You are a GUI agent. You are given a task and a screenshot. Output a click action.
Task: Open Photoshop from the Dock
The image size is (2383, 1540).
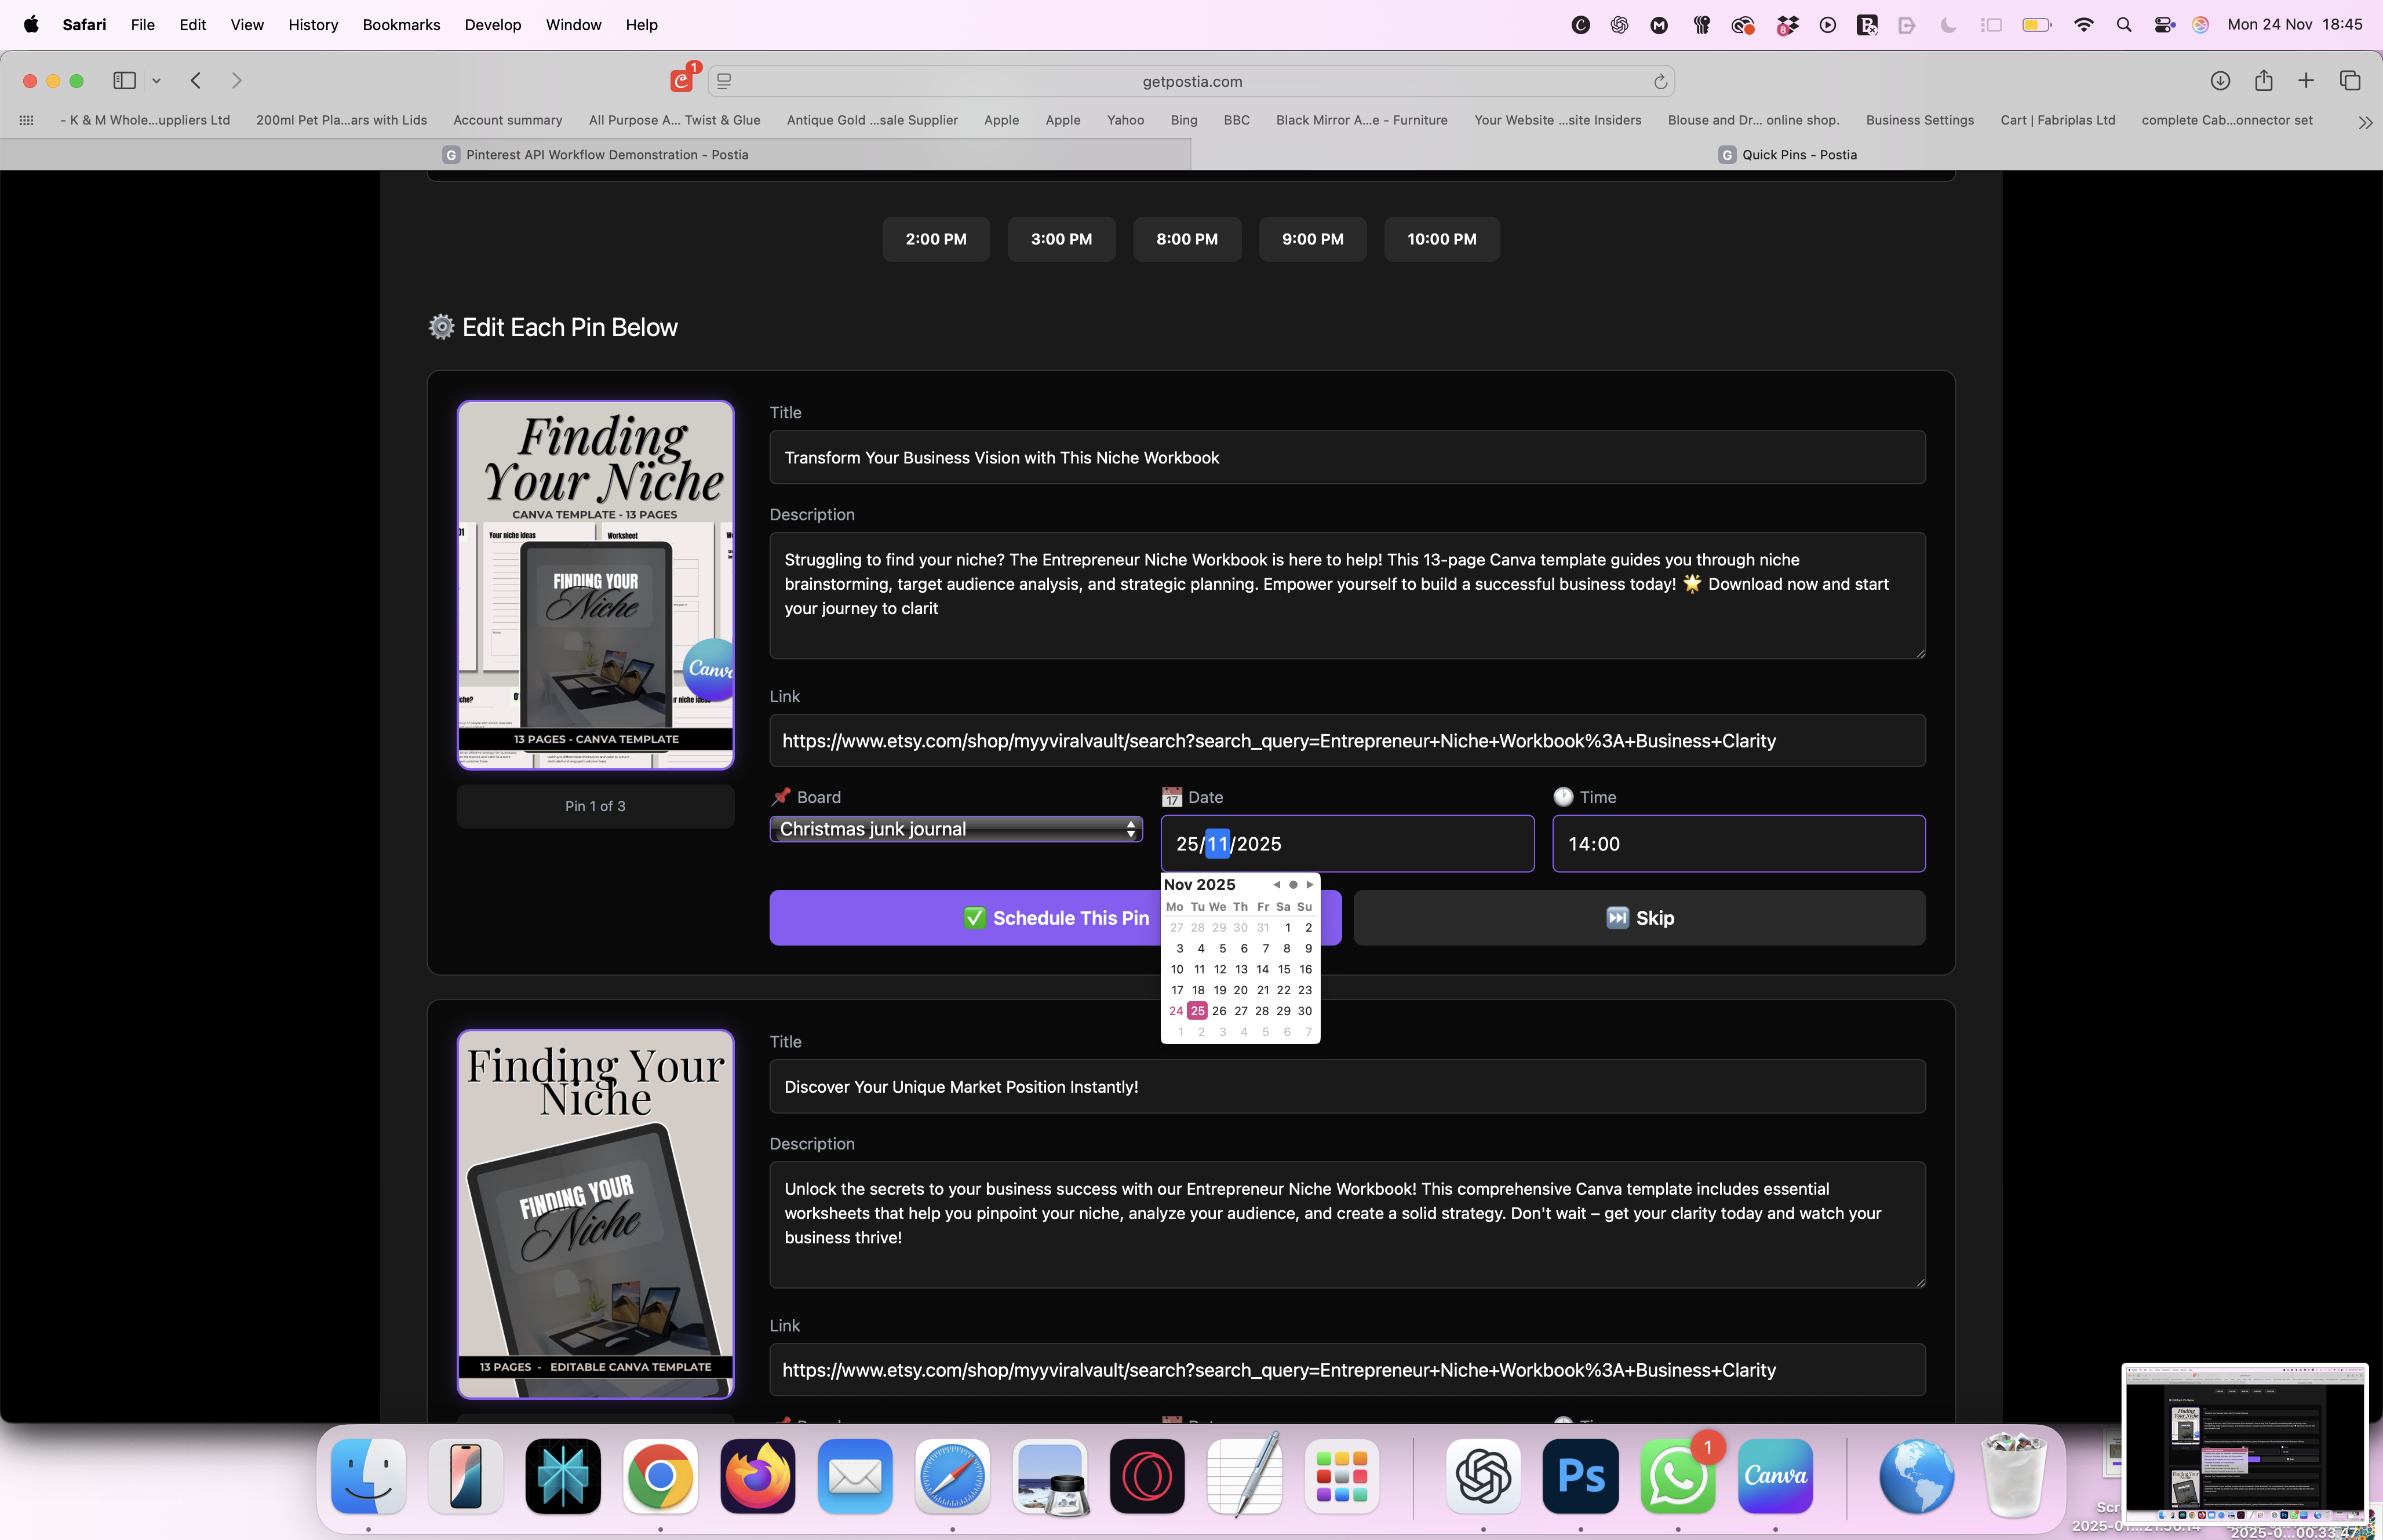[1580, 1476]
